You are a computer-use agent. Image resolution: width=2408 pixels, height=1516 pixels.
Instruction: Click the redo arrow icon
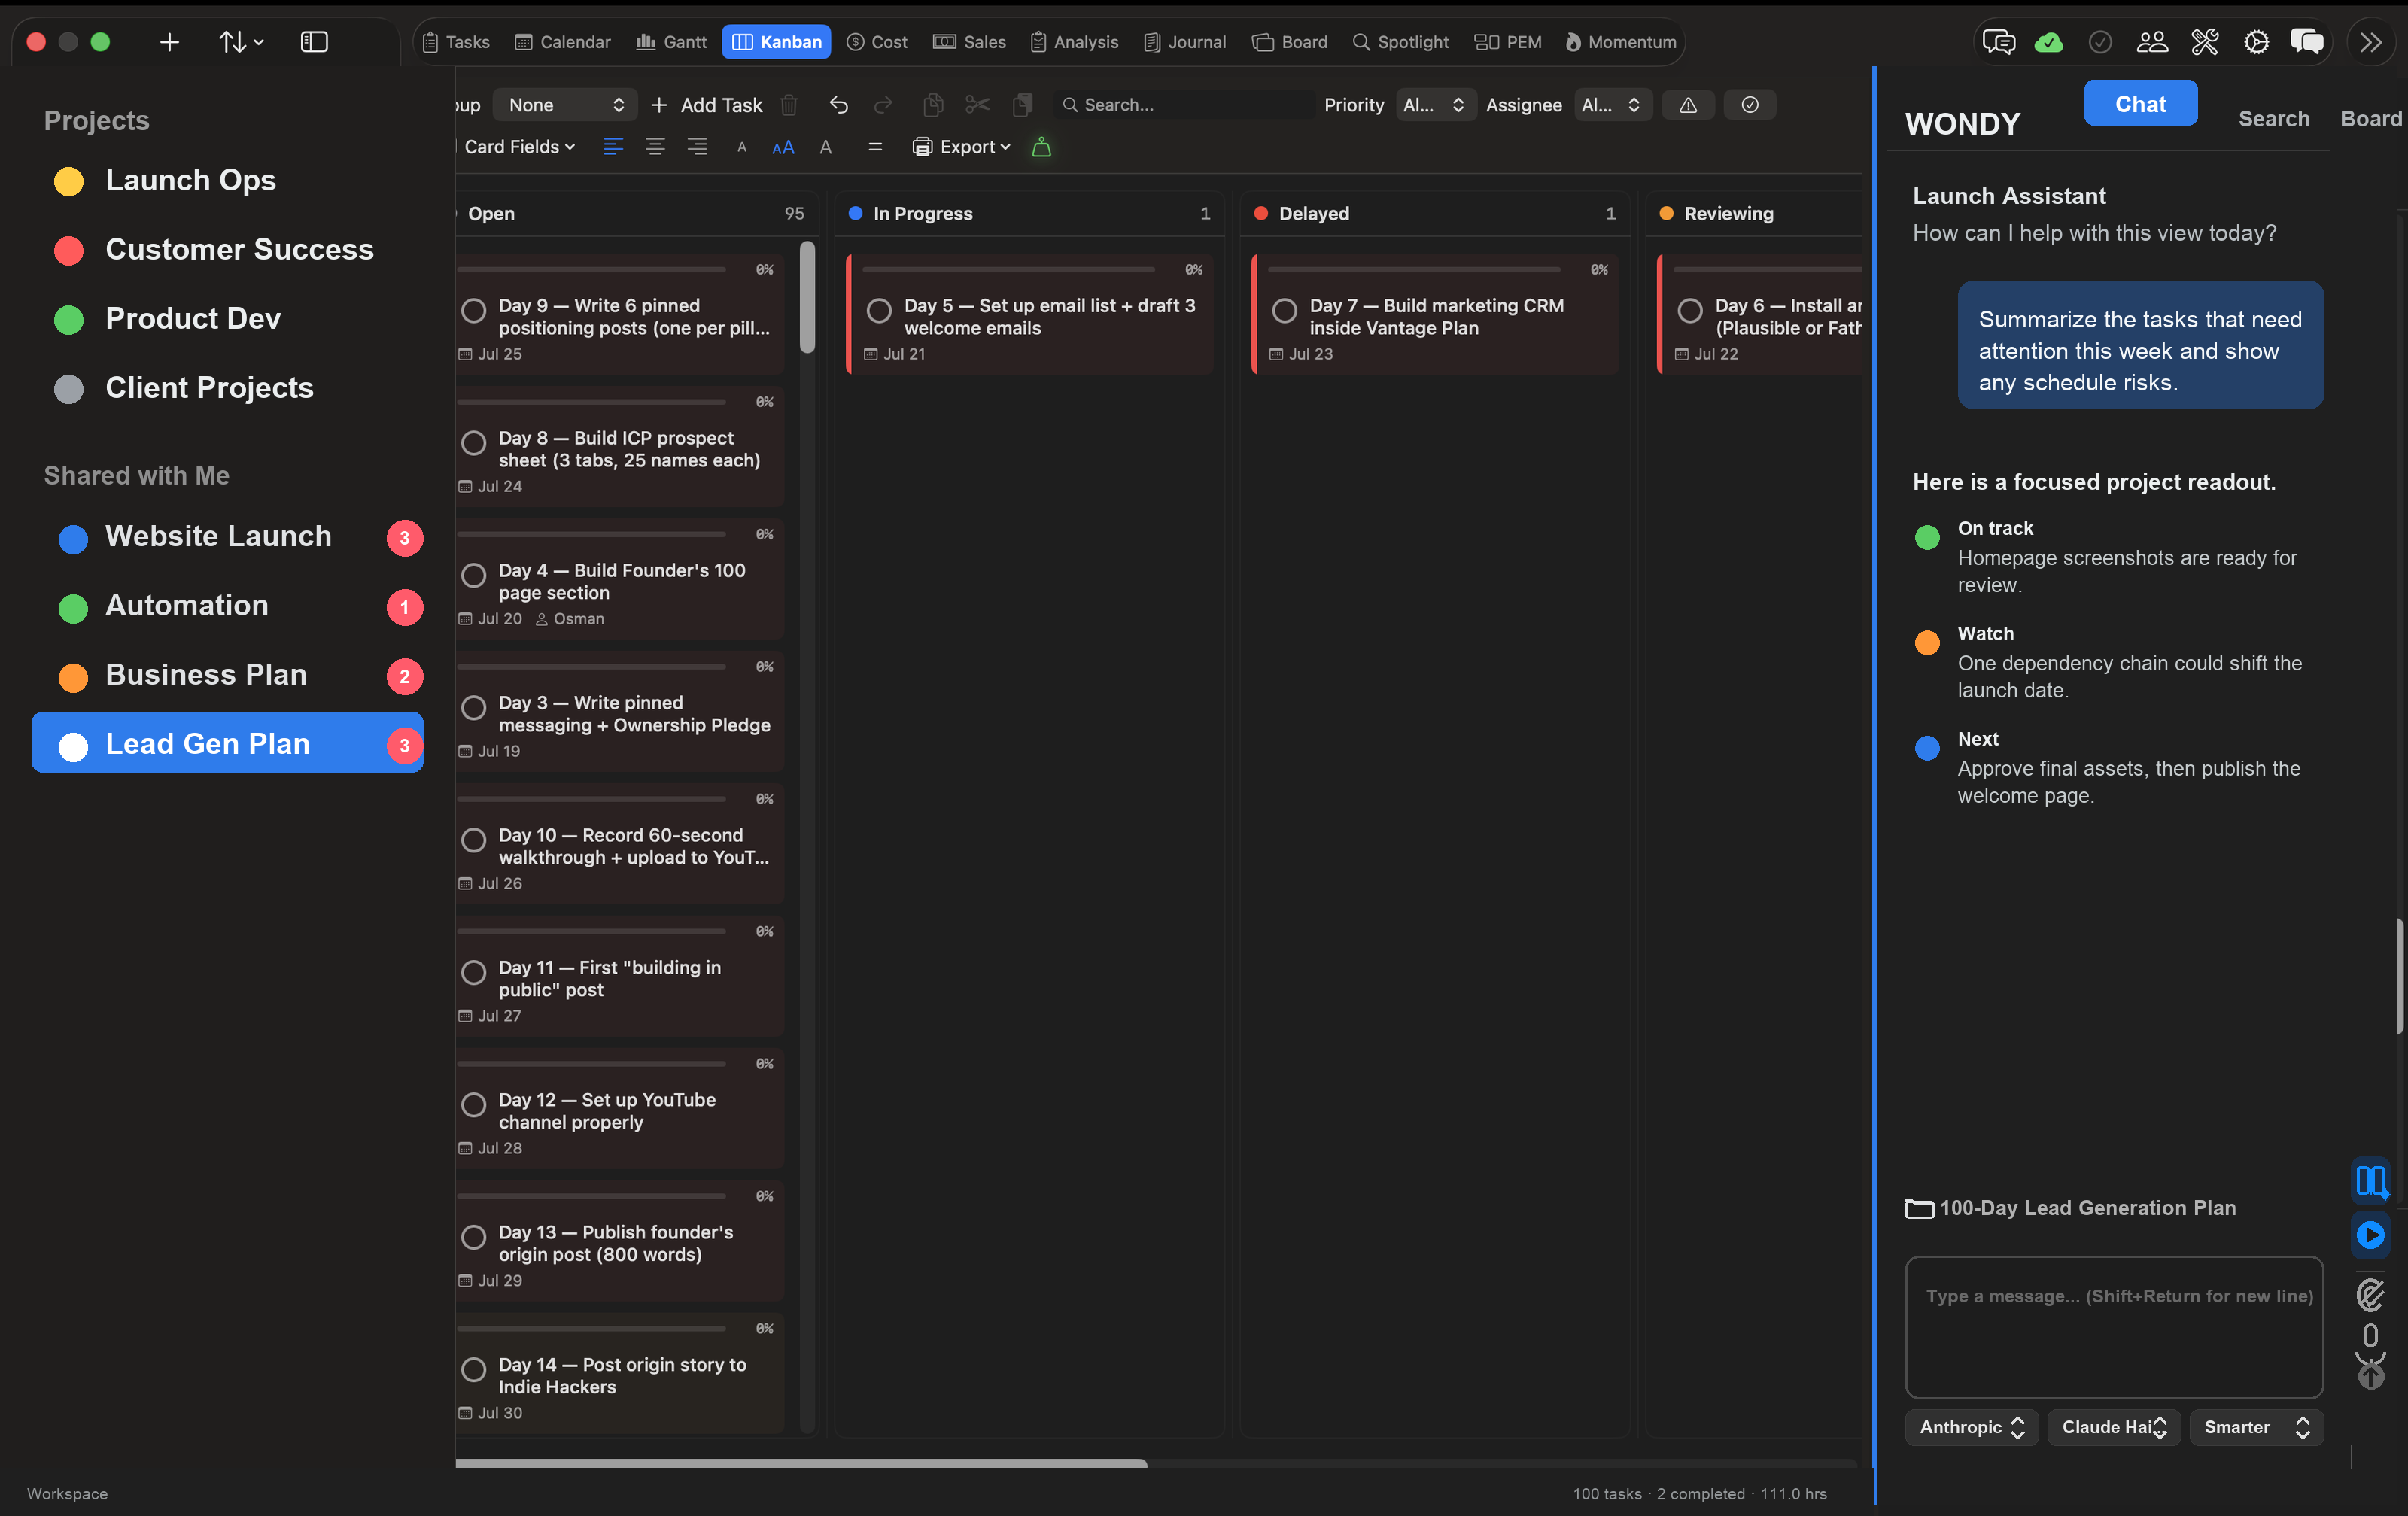point(883,105)
